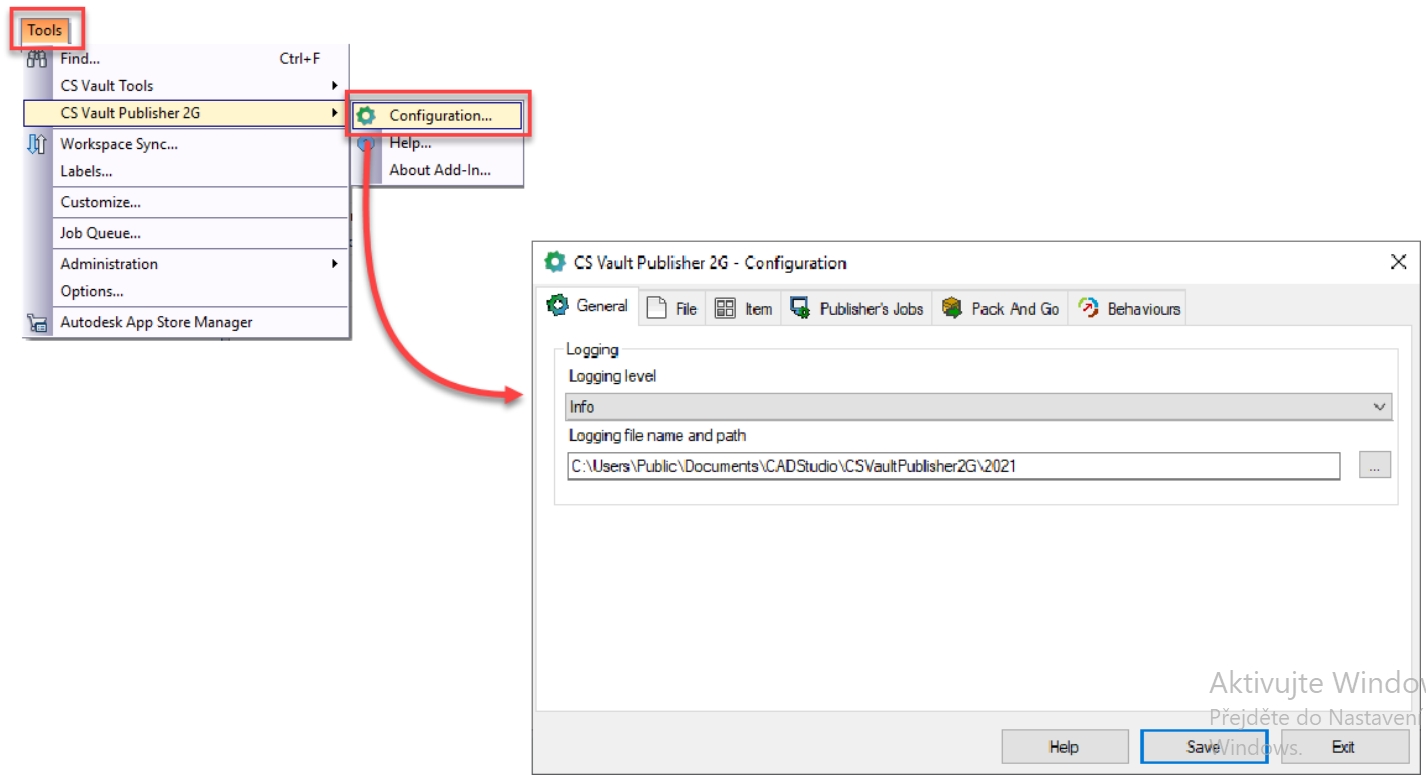Viewport: 1426px width, 779px height.
Task: Switch to the Item tab
Action: click(x=744, y=309)
